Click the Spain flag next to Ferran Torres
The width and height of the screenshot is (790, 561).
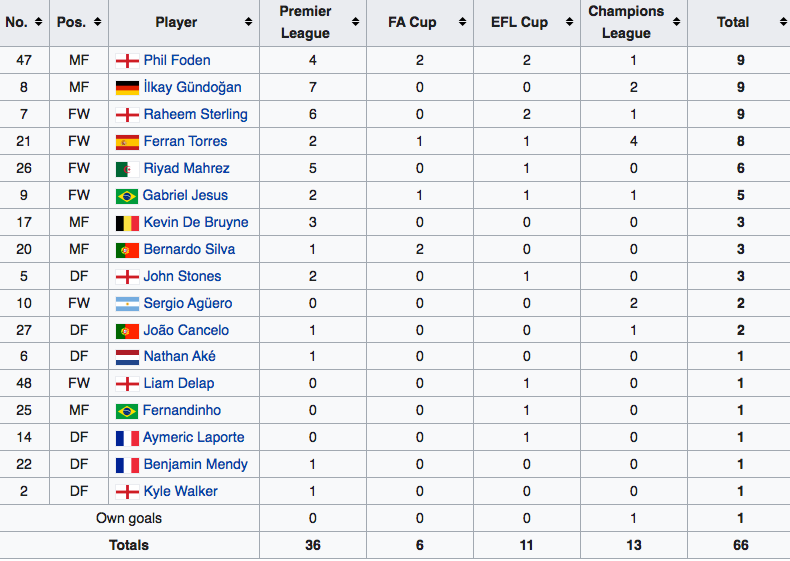pyautogui.click(x=127, y=141)
